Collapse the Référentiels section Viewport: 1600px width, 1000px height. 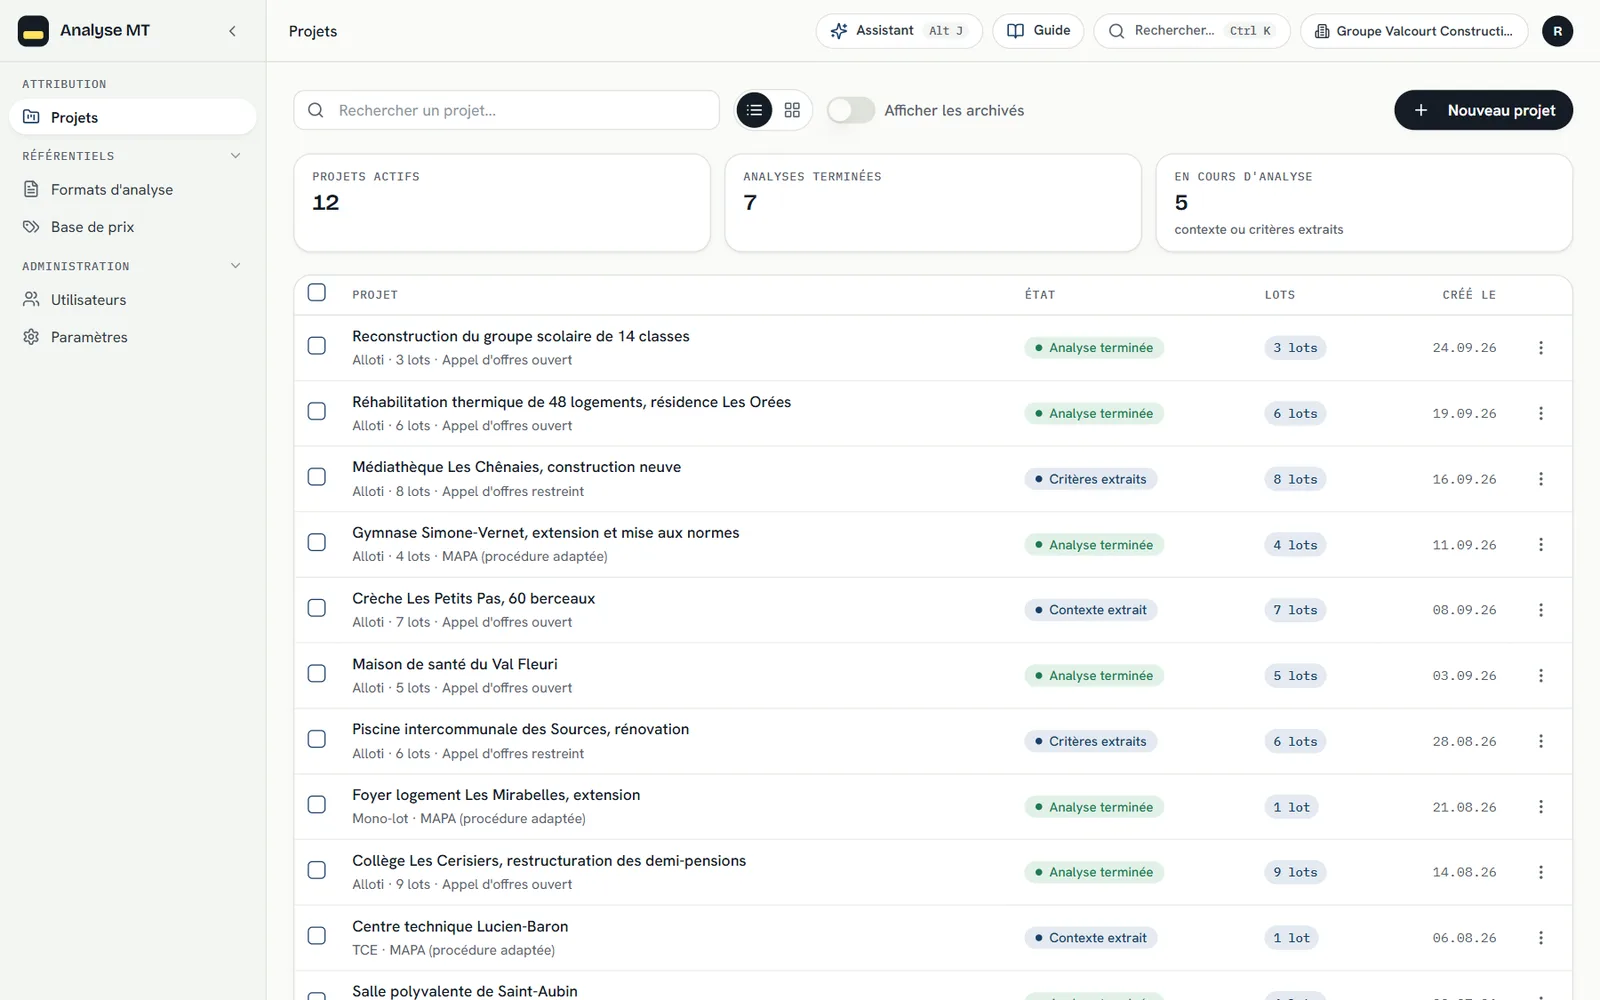236,156
